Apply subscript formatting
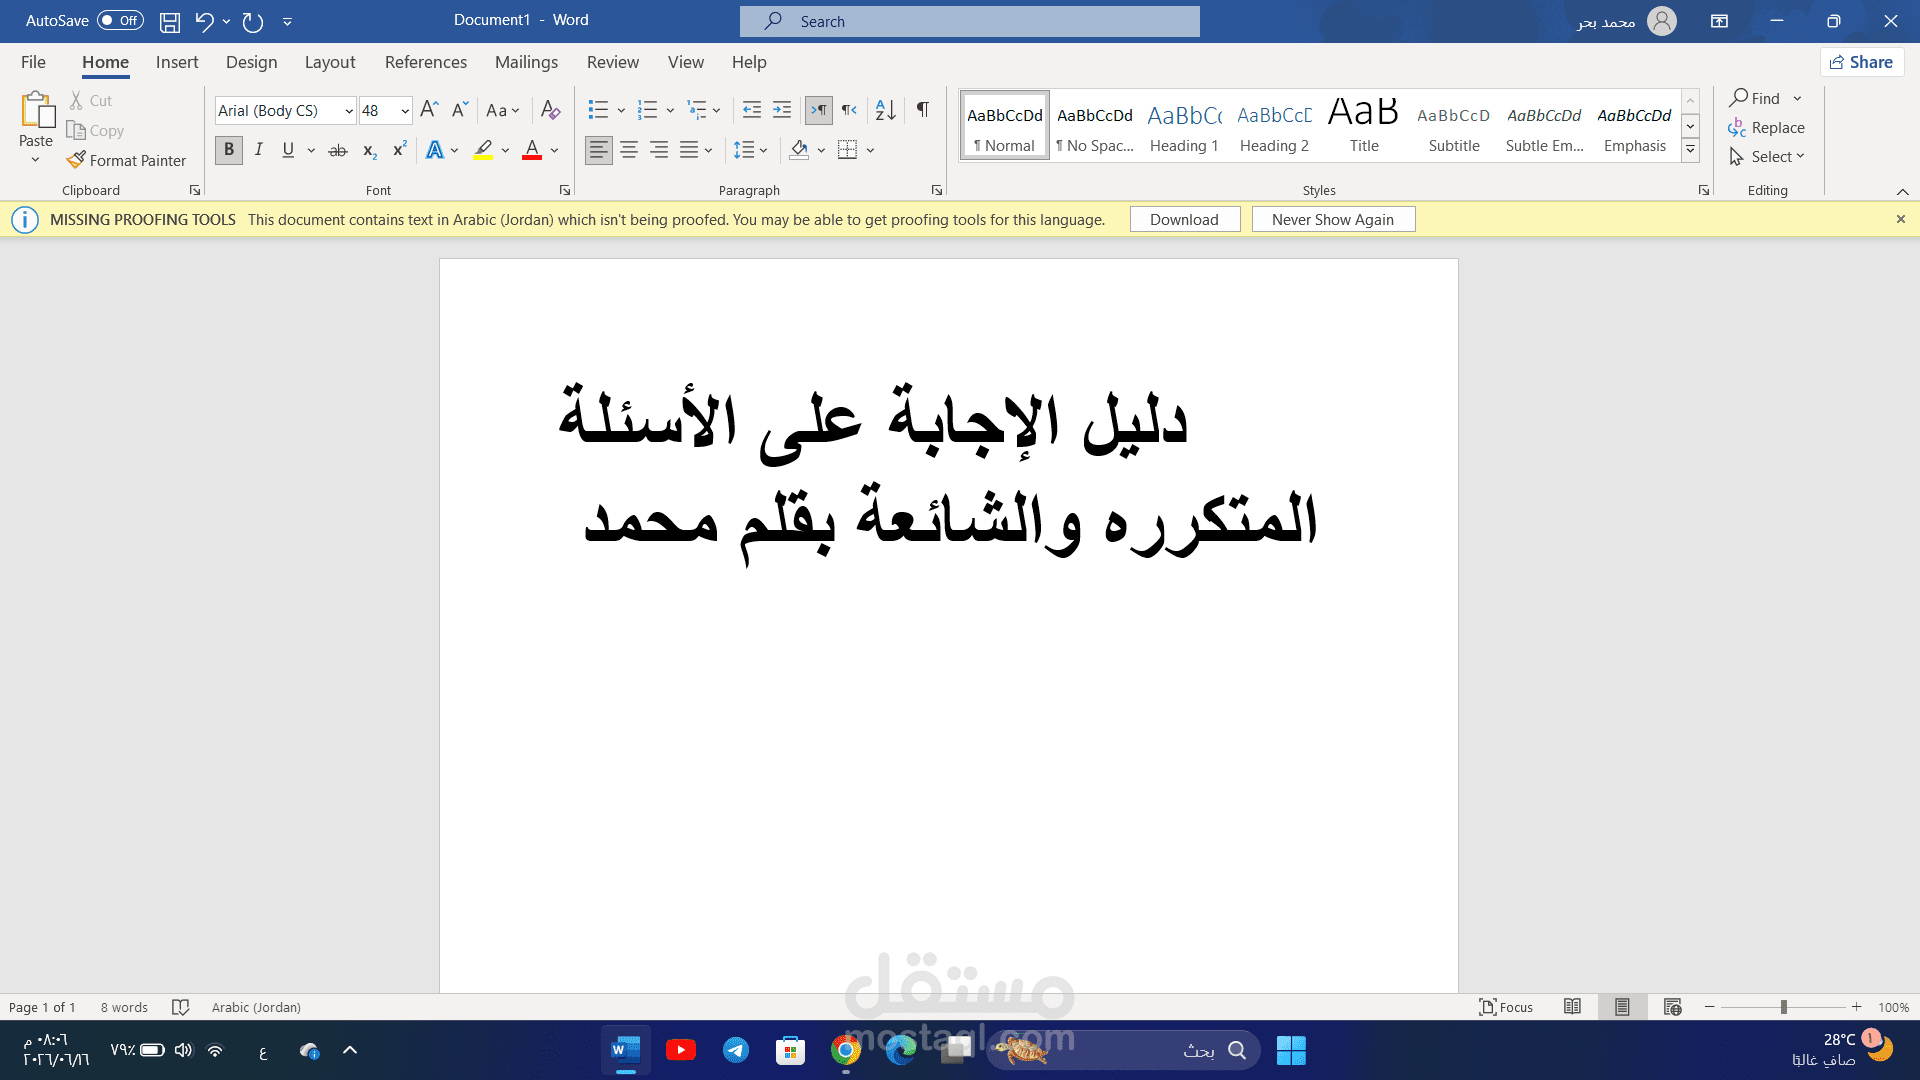Image resolution: width=1920 pixels, height=1080 pixels. pyautogui.click(x=369, y=150)
